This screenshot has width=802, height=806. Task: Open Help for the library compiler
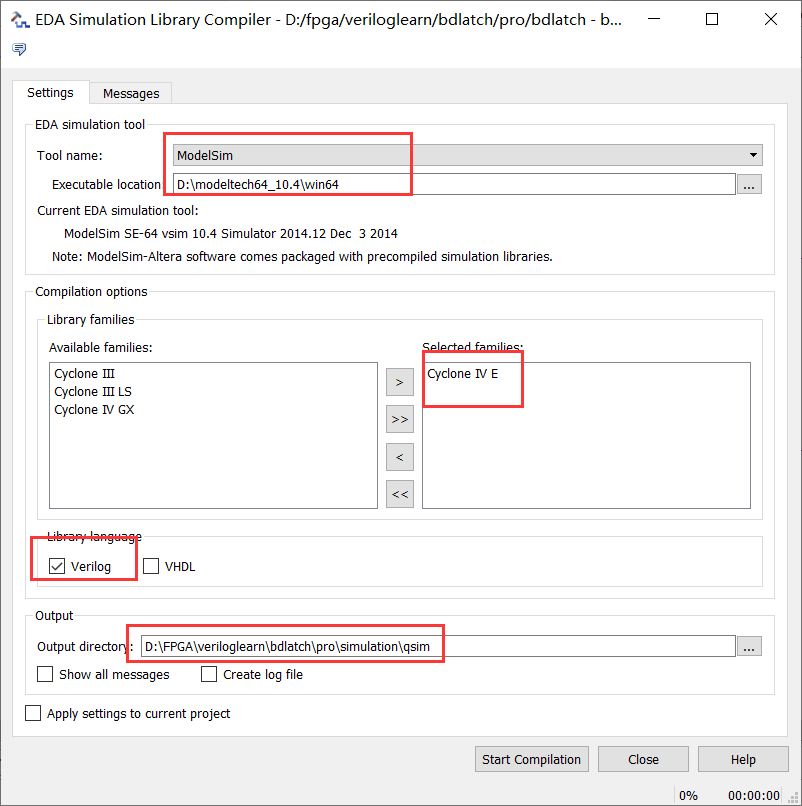(x=743, y=759)
